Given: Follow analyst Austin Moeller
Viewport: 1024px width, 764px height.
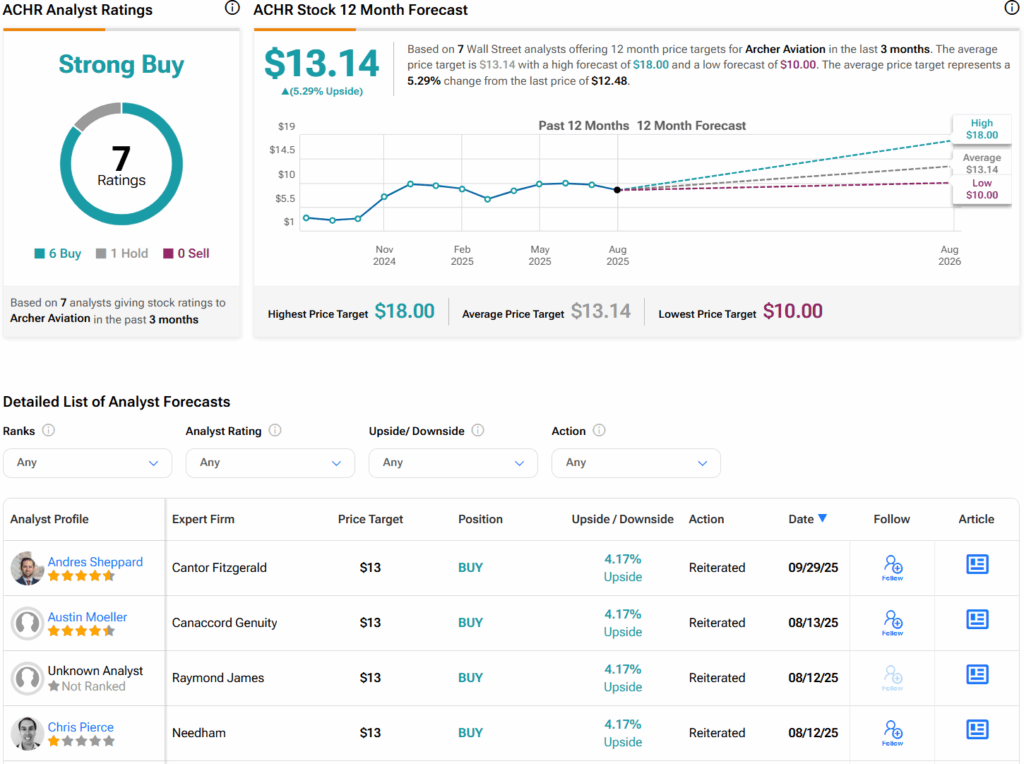Looking at the screenshot, I should pos(892,622).
